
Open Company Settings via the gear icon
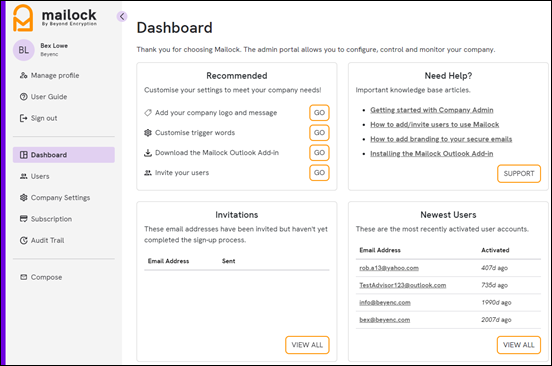point(24,198)
